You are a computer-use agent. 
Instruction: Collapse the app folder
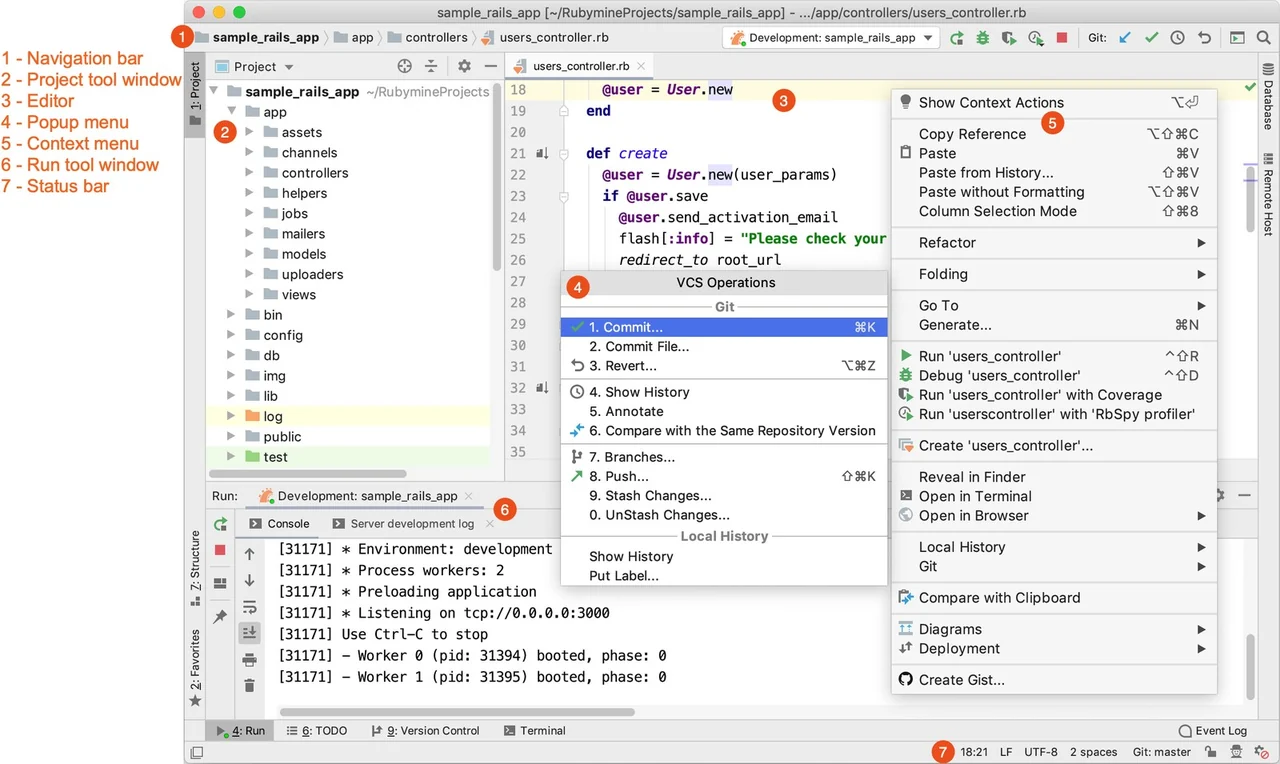pyautogui.click(x=232, y=112)
